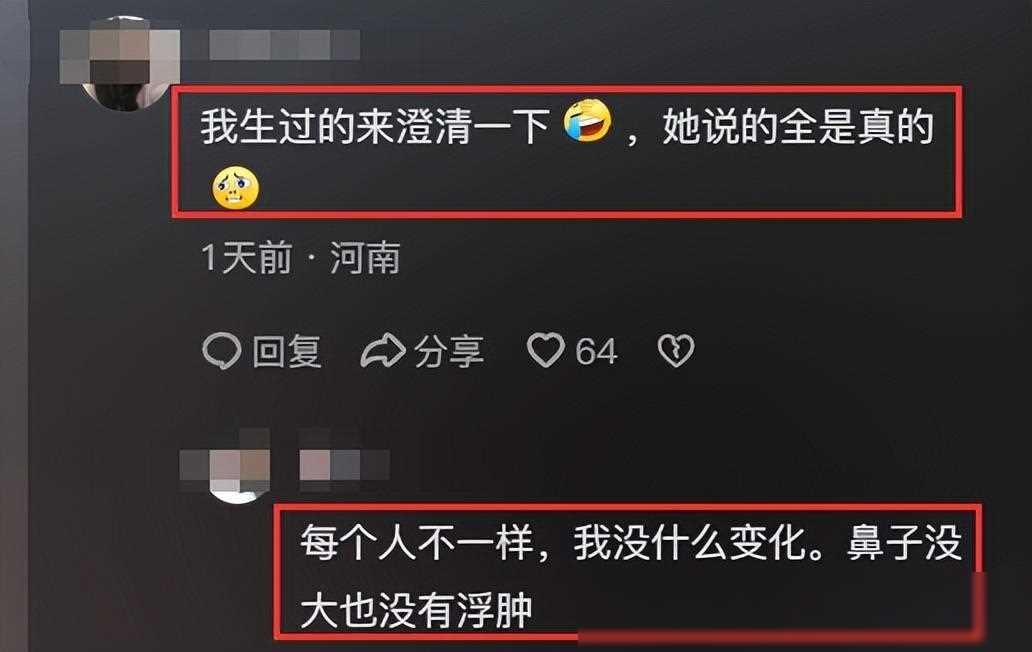Select comment text 她说的全是真的
This screenshot has height=652, width=1032.
click(798, 126)
